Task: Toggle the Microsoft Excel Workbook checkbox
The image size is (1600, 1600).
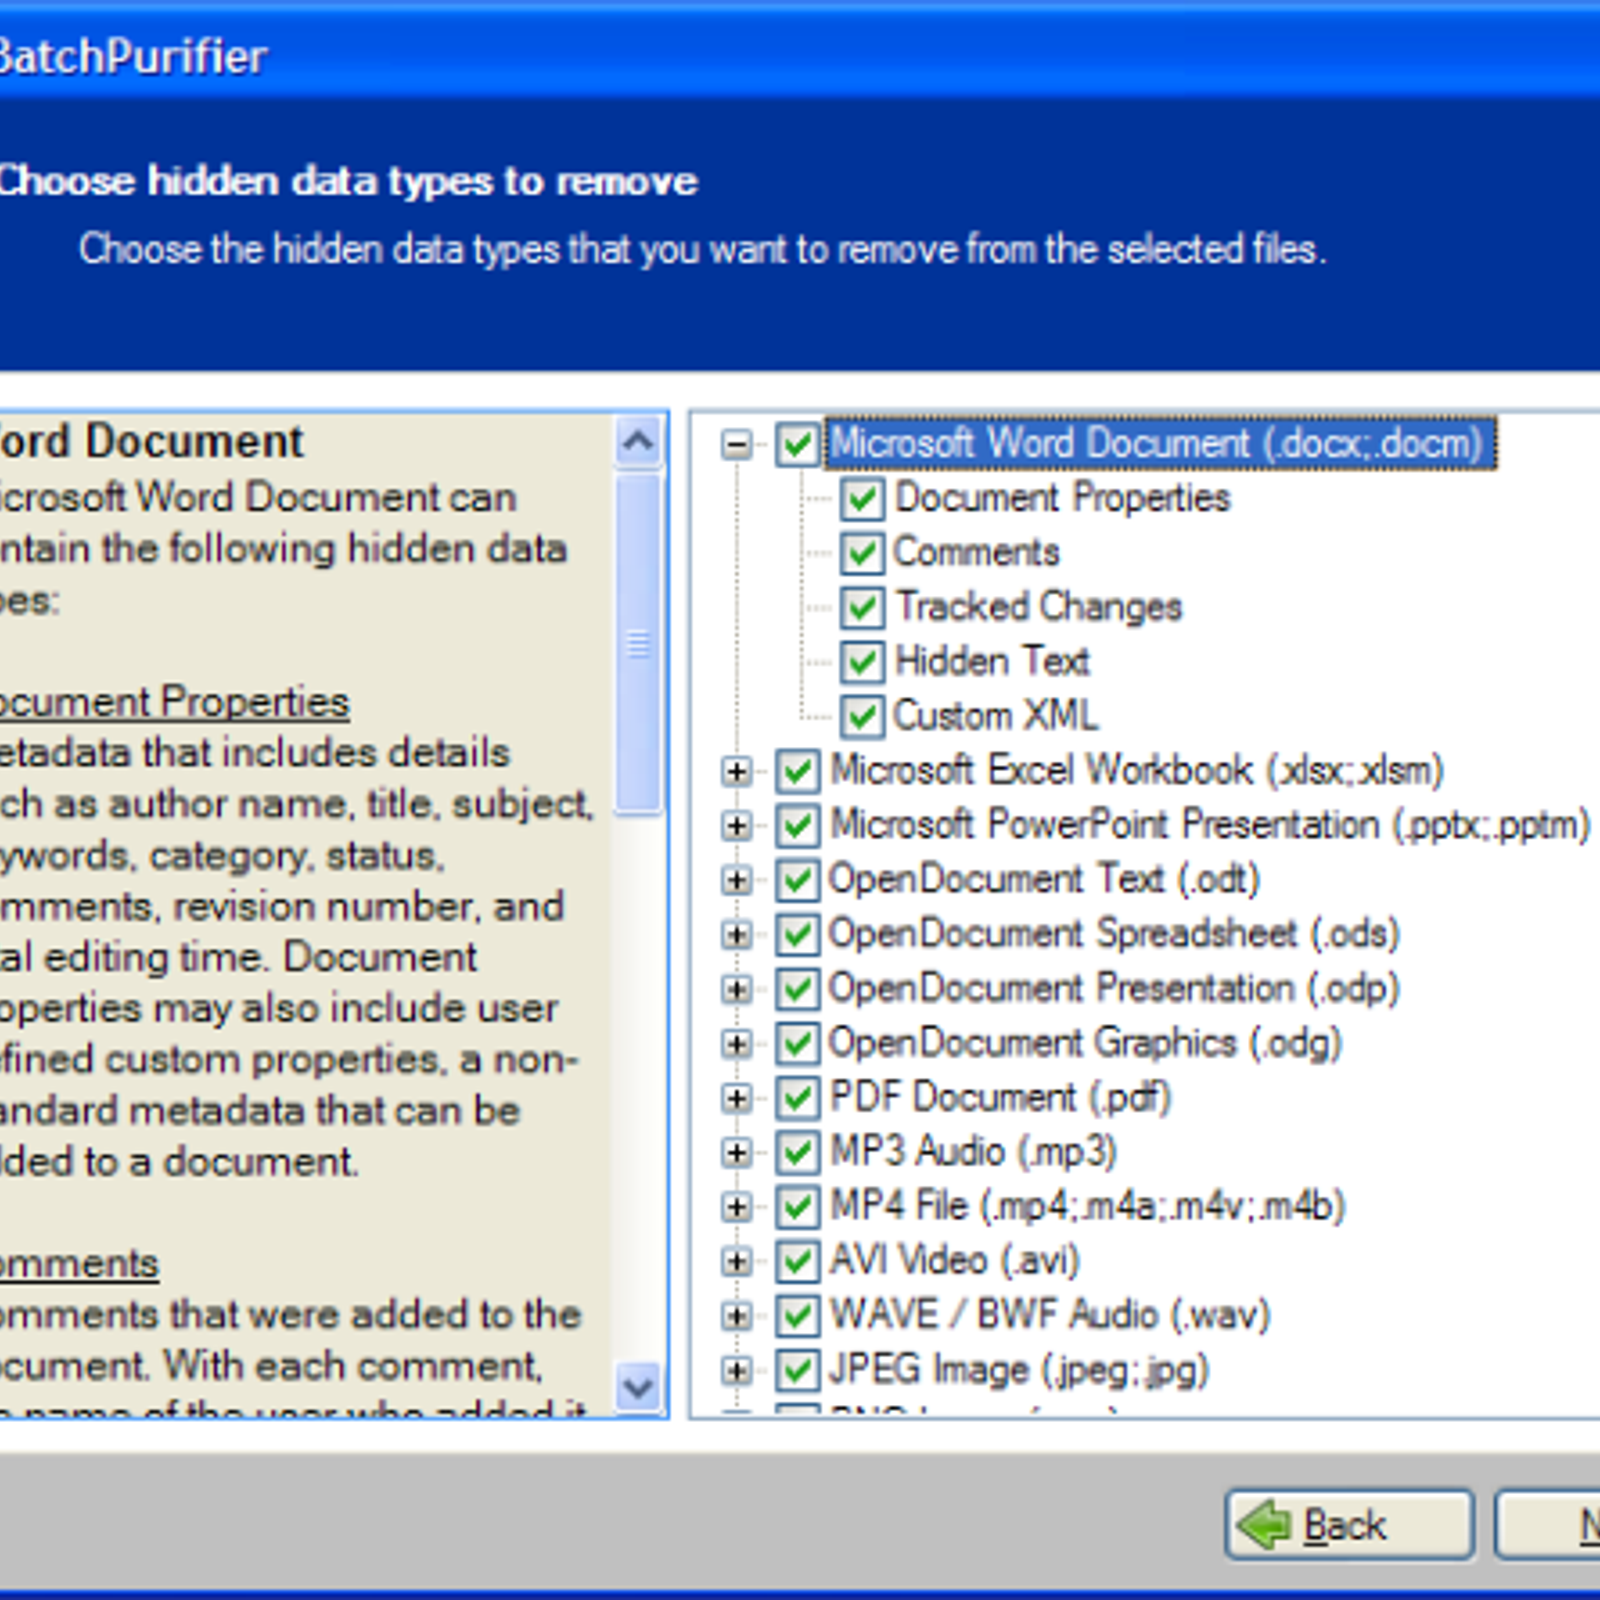Action: point(798,771)
